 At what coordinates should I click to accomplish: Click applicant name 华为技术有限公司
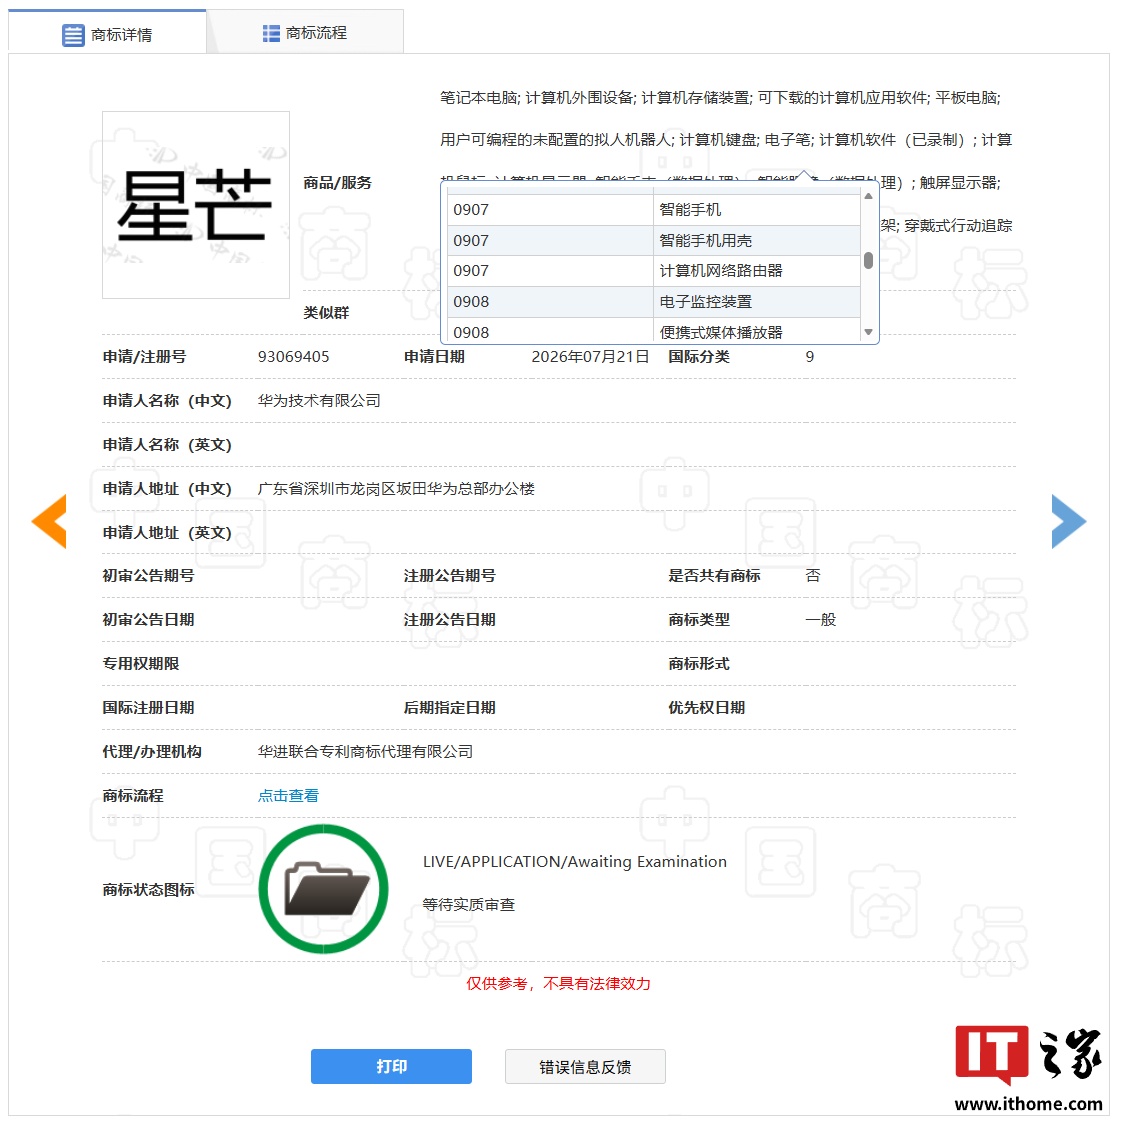click(x=320, y=401)
